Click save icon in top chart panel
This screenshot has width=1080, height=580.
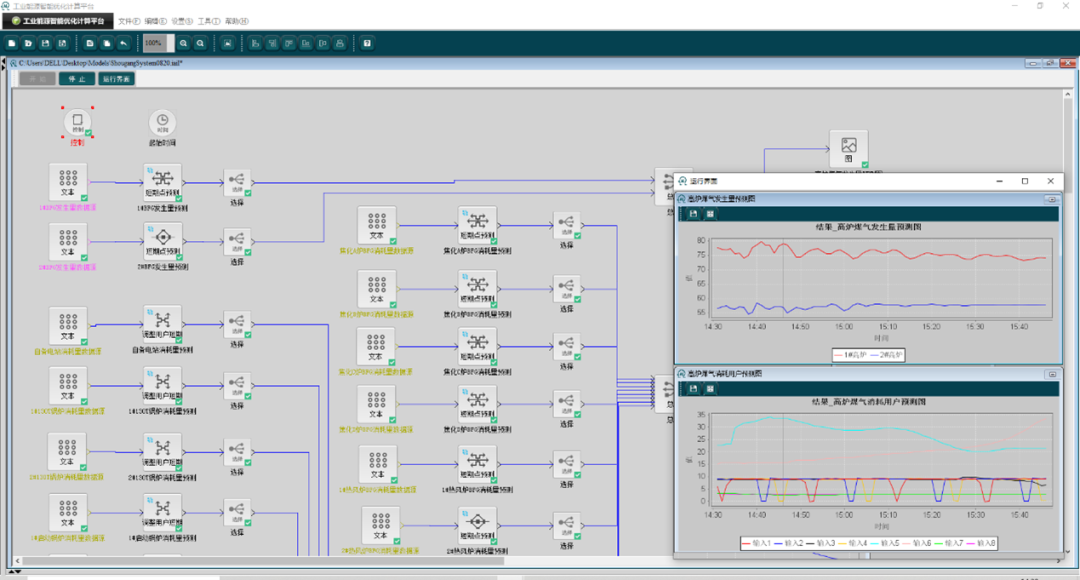pyautogui.click(x=692, y=214)
